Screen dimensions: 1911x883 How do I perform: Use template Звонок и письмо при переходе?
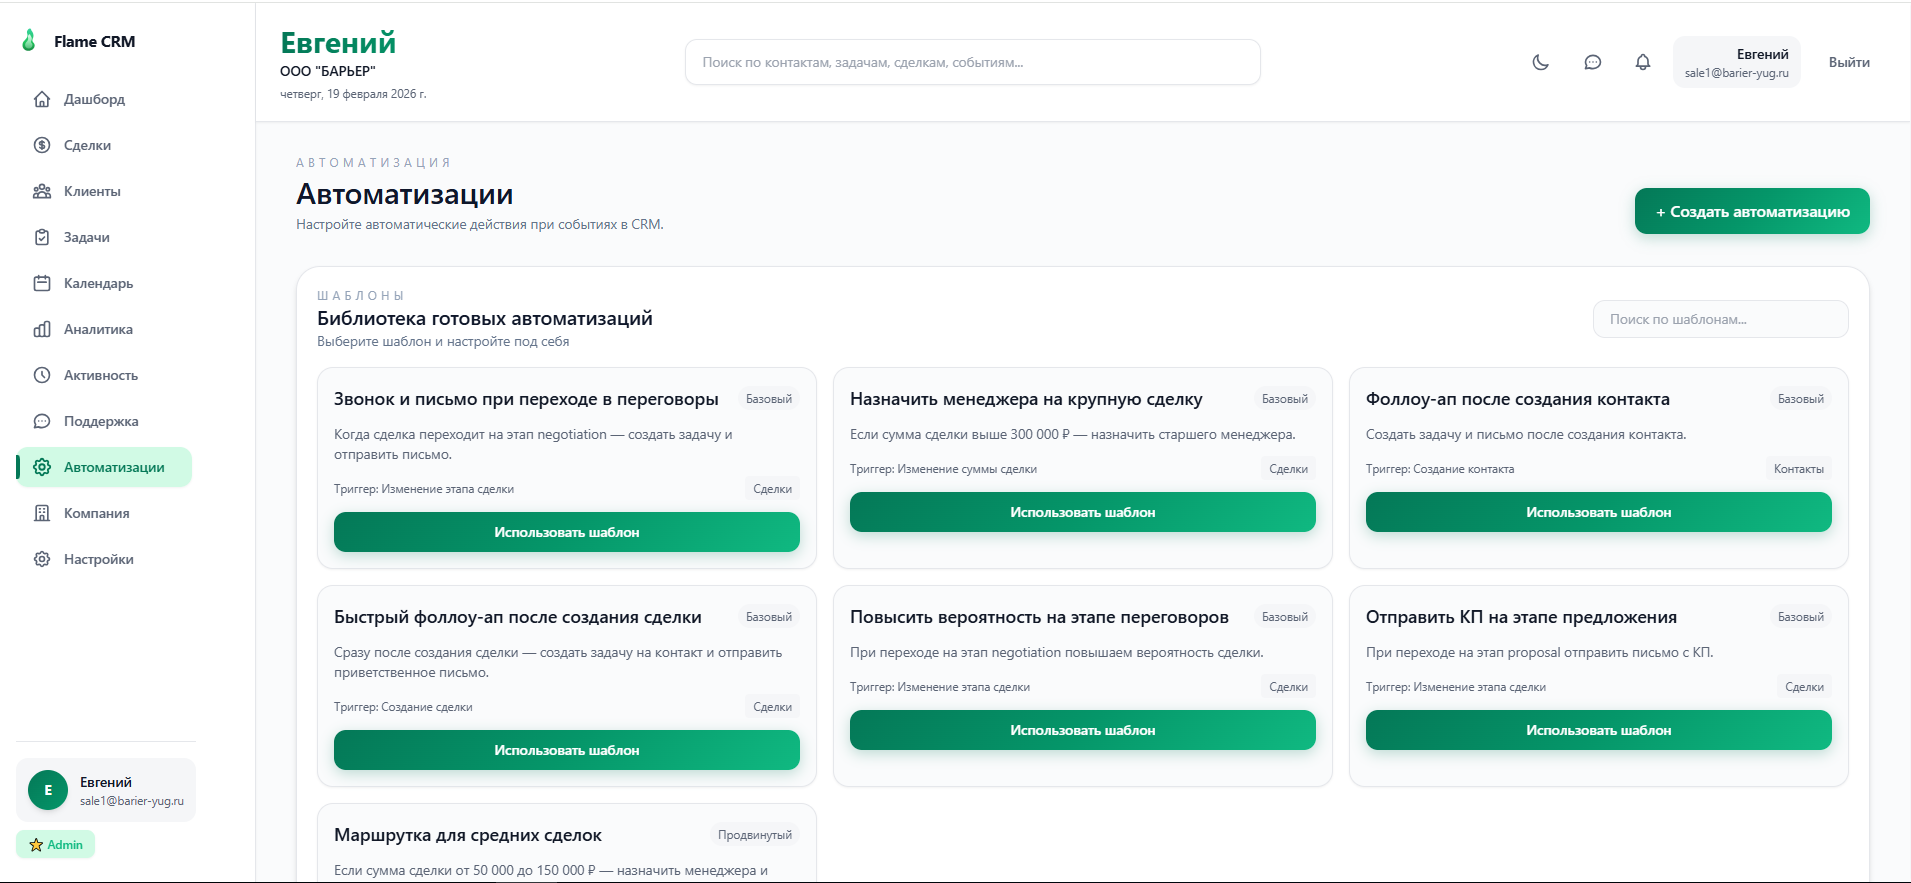pyautogui.click(x=567, y=532)
